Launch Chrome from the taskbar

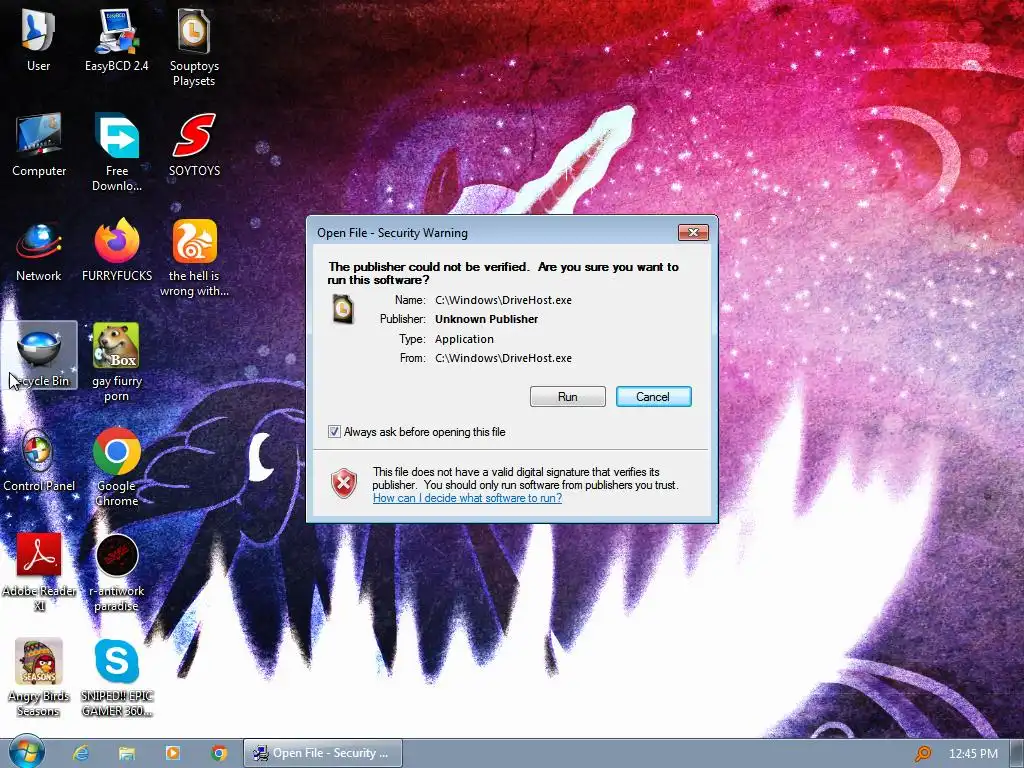tap(219, 753)
